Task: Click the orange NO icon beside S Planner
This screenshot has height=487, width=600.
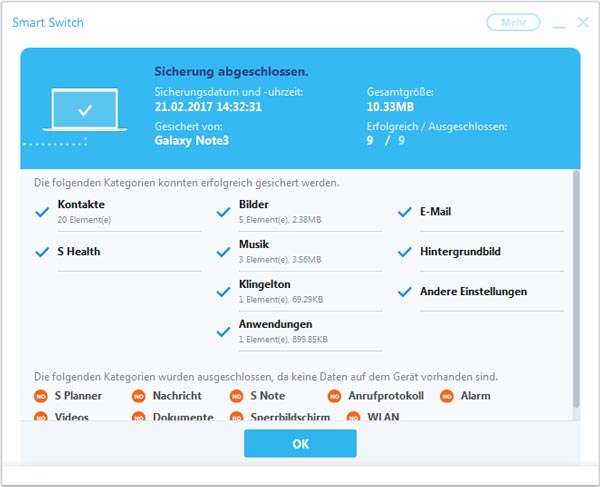Action: (41, 397)
